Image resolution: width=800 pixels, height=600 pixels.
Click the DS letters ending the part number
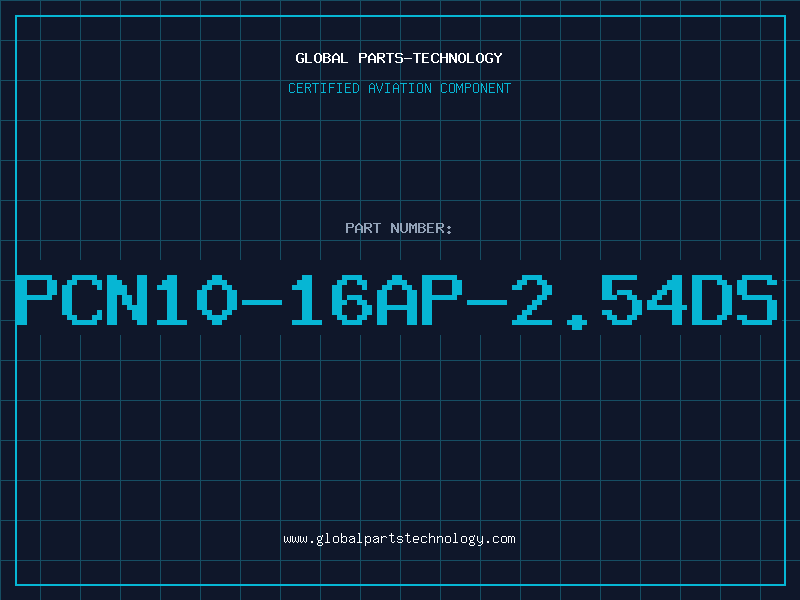coord(734,300)
